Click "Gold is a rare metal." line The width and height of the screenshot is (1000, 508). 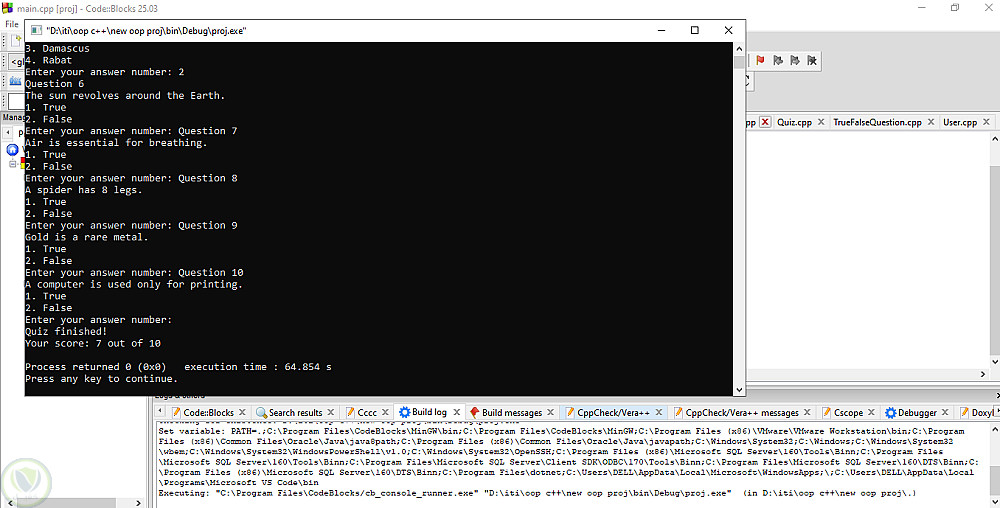click(x=86, y=237)
